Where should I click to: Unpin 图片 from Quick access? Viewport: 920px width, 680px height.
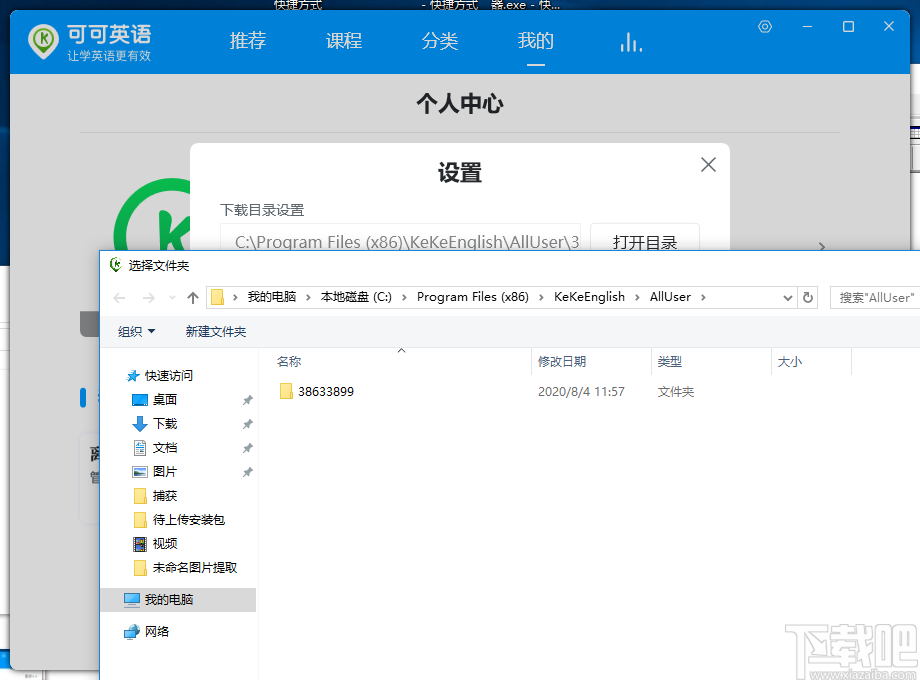[247, 471]
